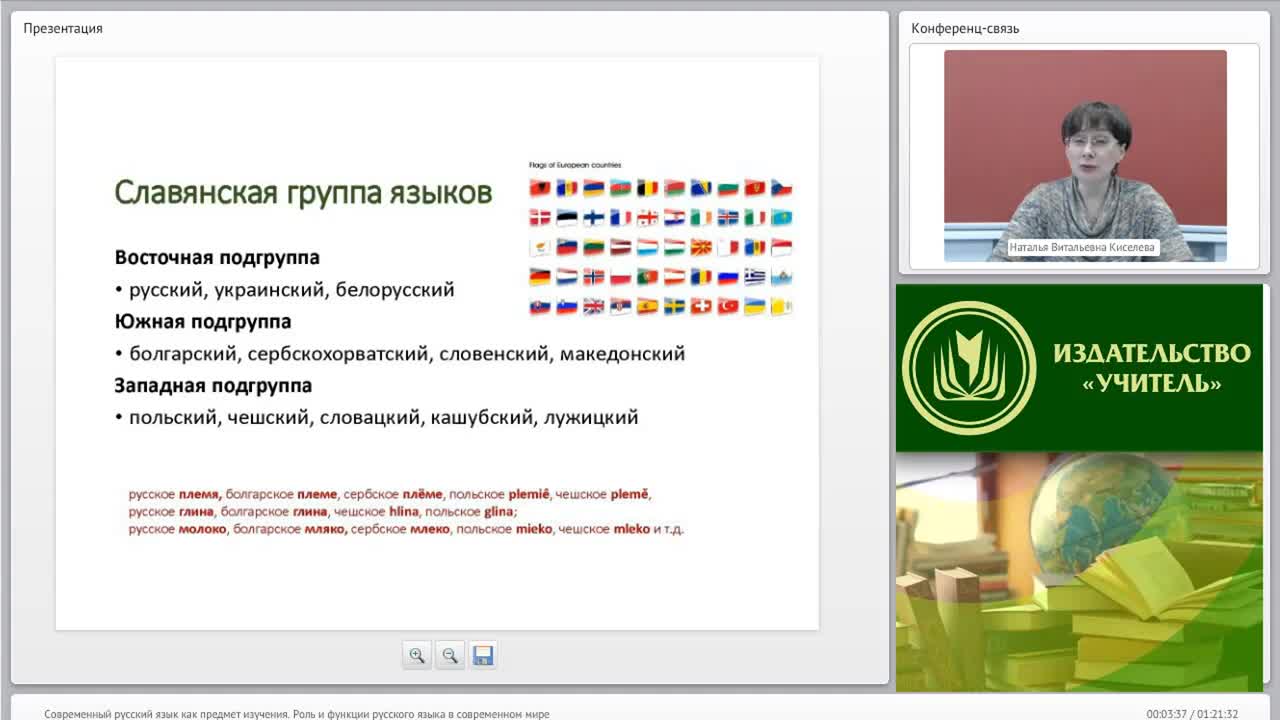Click the Издательство «Учитель» logo emblem
Image resolution: width=1280 pixels, height=720 pixels.
click(969, 367)
